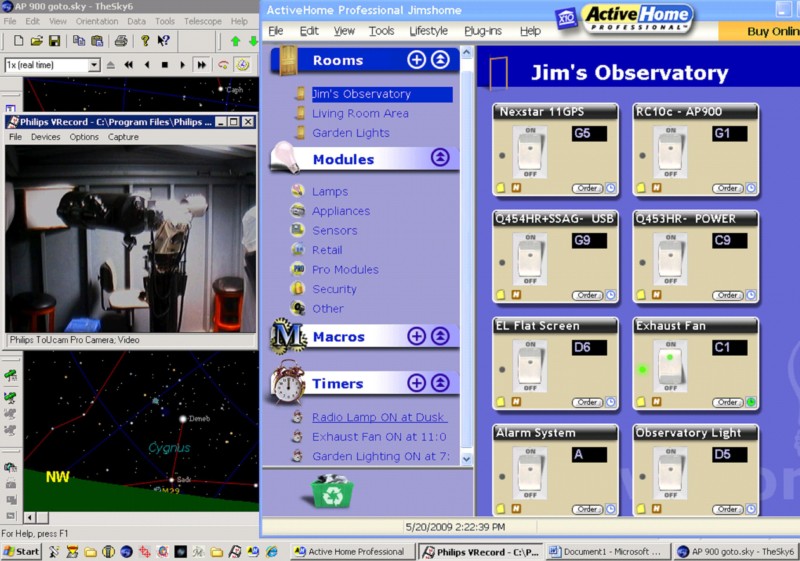Open the Plug-ins menu in ActiveHome

(483, 31)
